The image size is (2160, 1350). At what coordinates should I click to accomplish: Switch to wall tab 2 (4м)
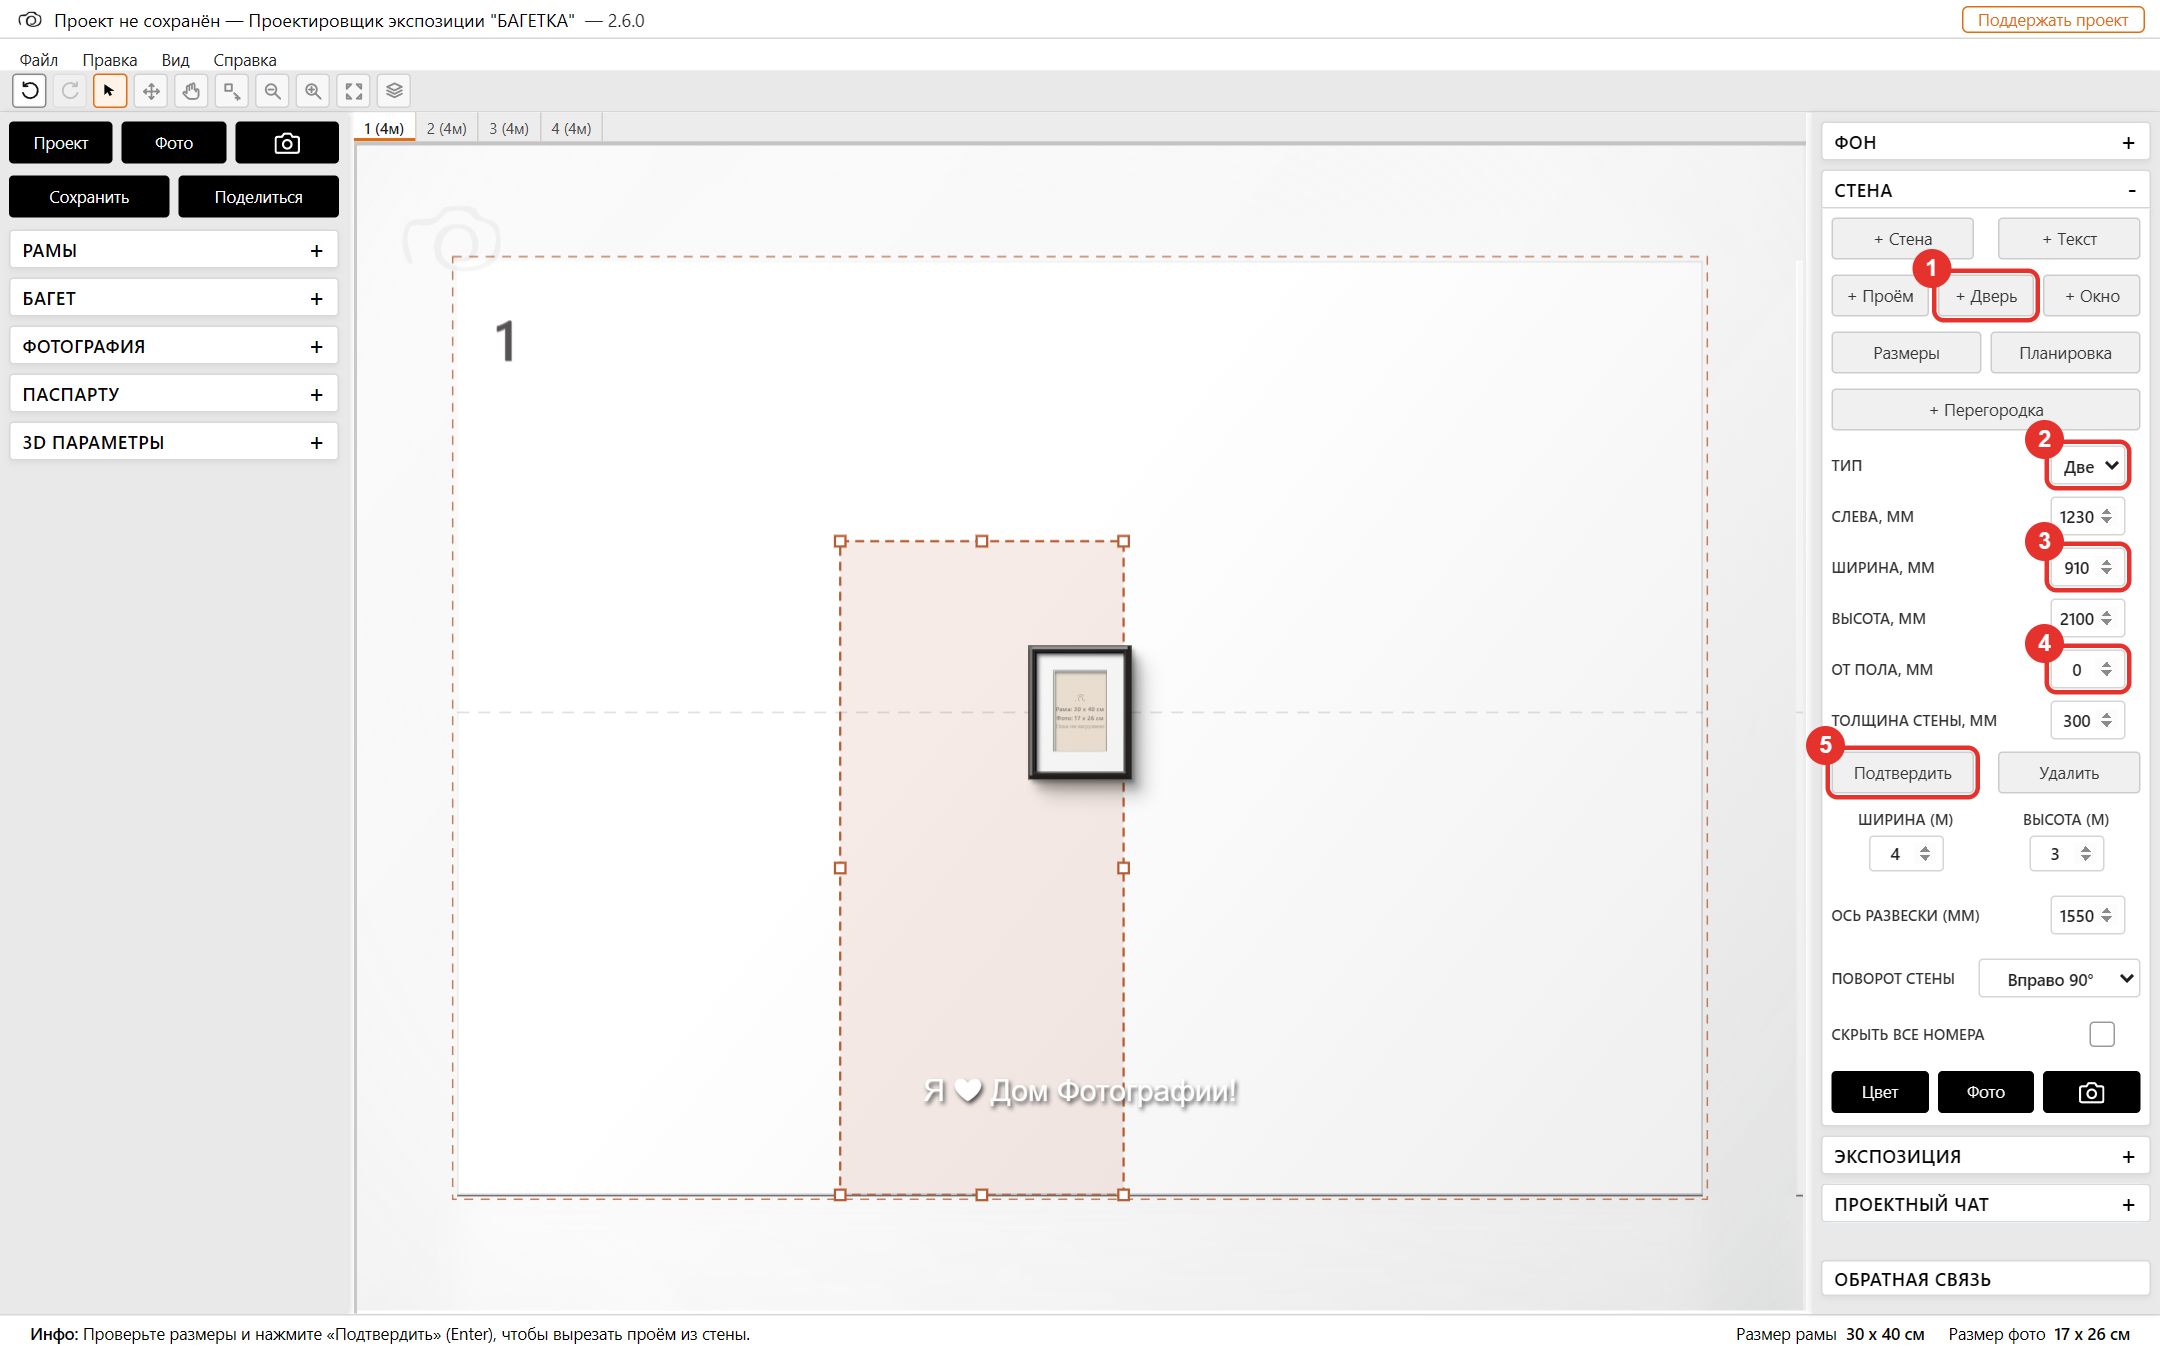click(x=447, y=128)
